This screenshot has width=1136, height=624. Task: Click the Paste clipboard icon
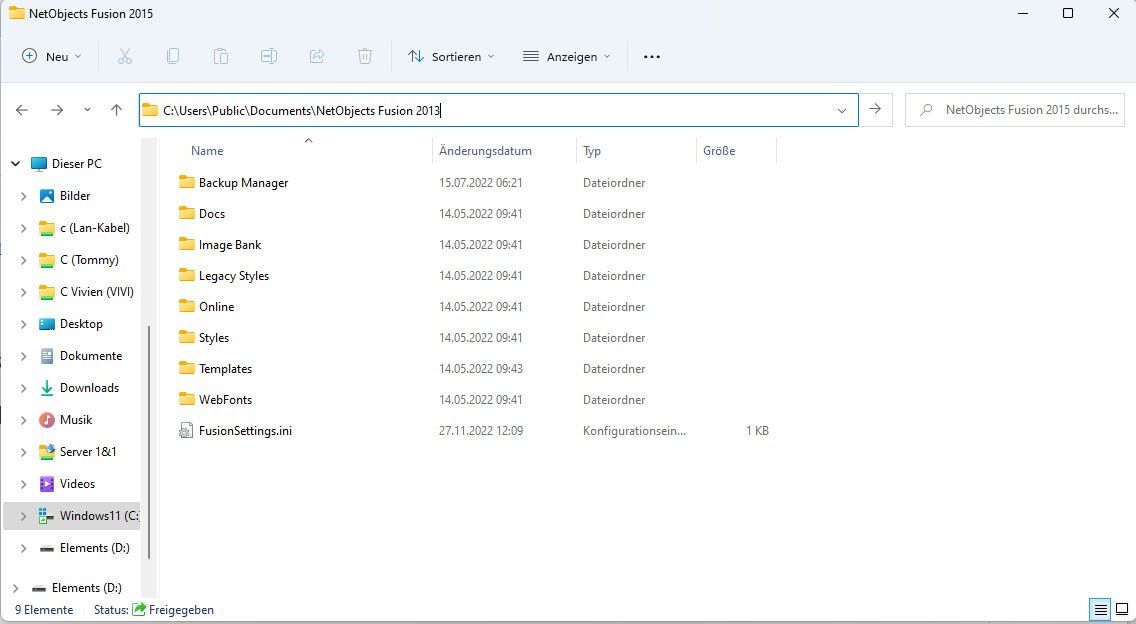[x=221, y=57]
